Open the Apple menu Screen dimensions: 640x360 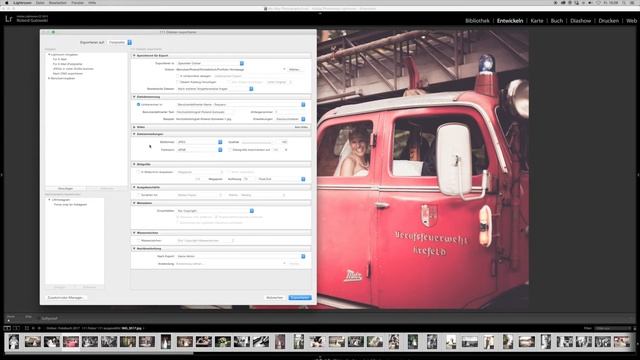6,2
